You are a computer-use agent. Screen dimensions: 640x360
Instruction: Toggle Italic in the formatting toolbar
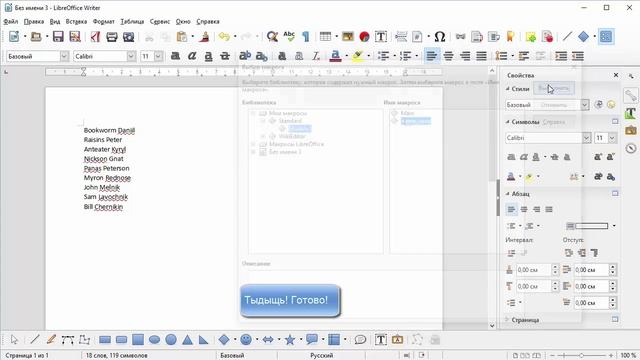(192, 56)
